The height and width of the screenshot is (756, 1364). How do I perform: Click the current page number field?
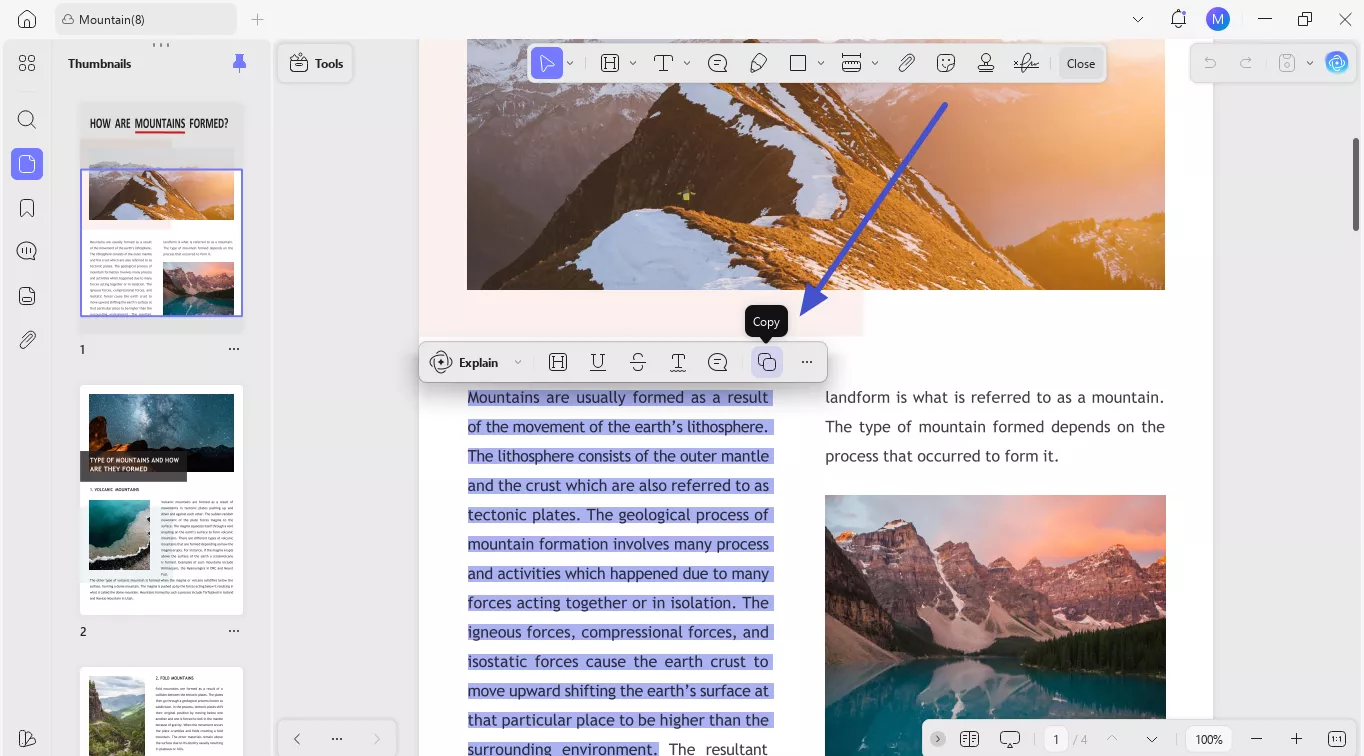pyautogui.click(x=1055, y=739)
